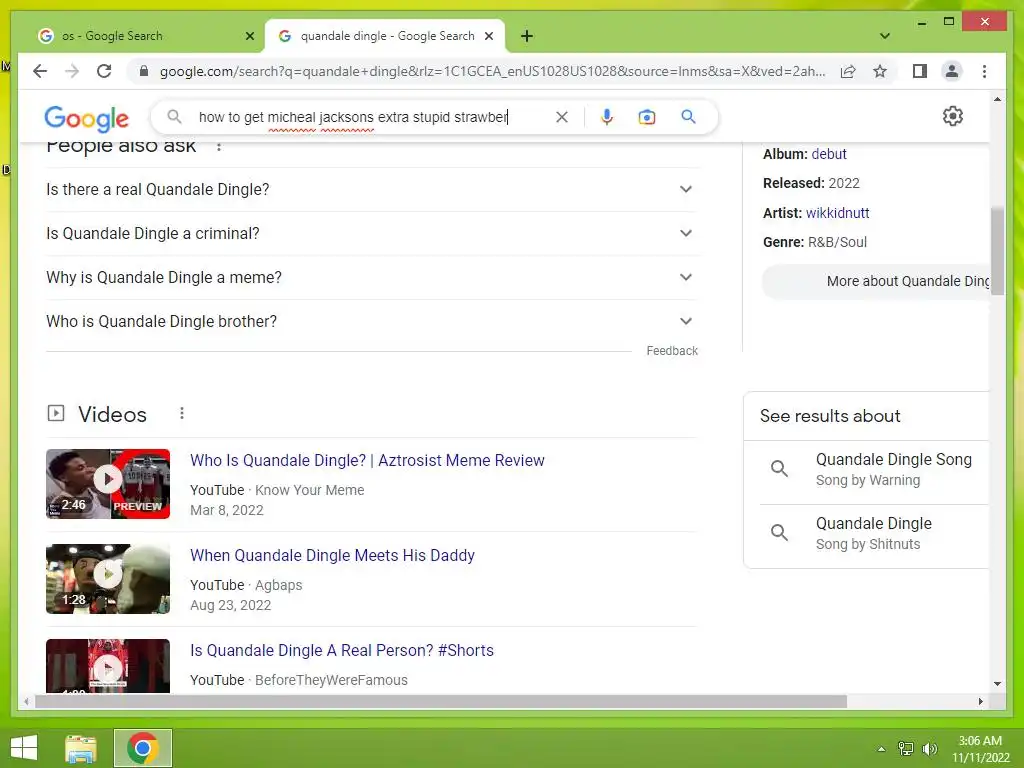Open People also ask options menu

pyautogui.click(x=219, y=146)
